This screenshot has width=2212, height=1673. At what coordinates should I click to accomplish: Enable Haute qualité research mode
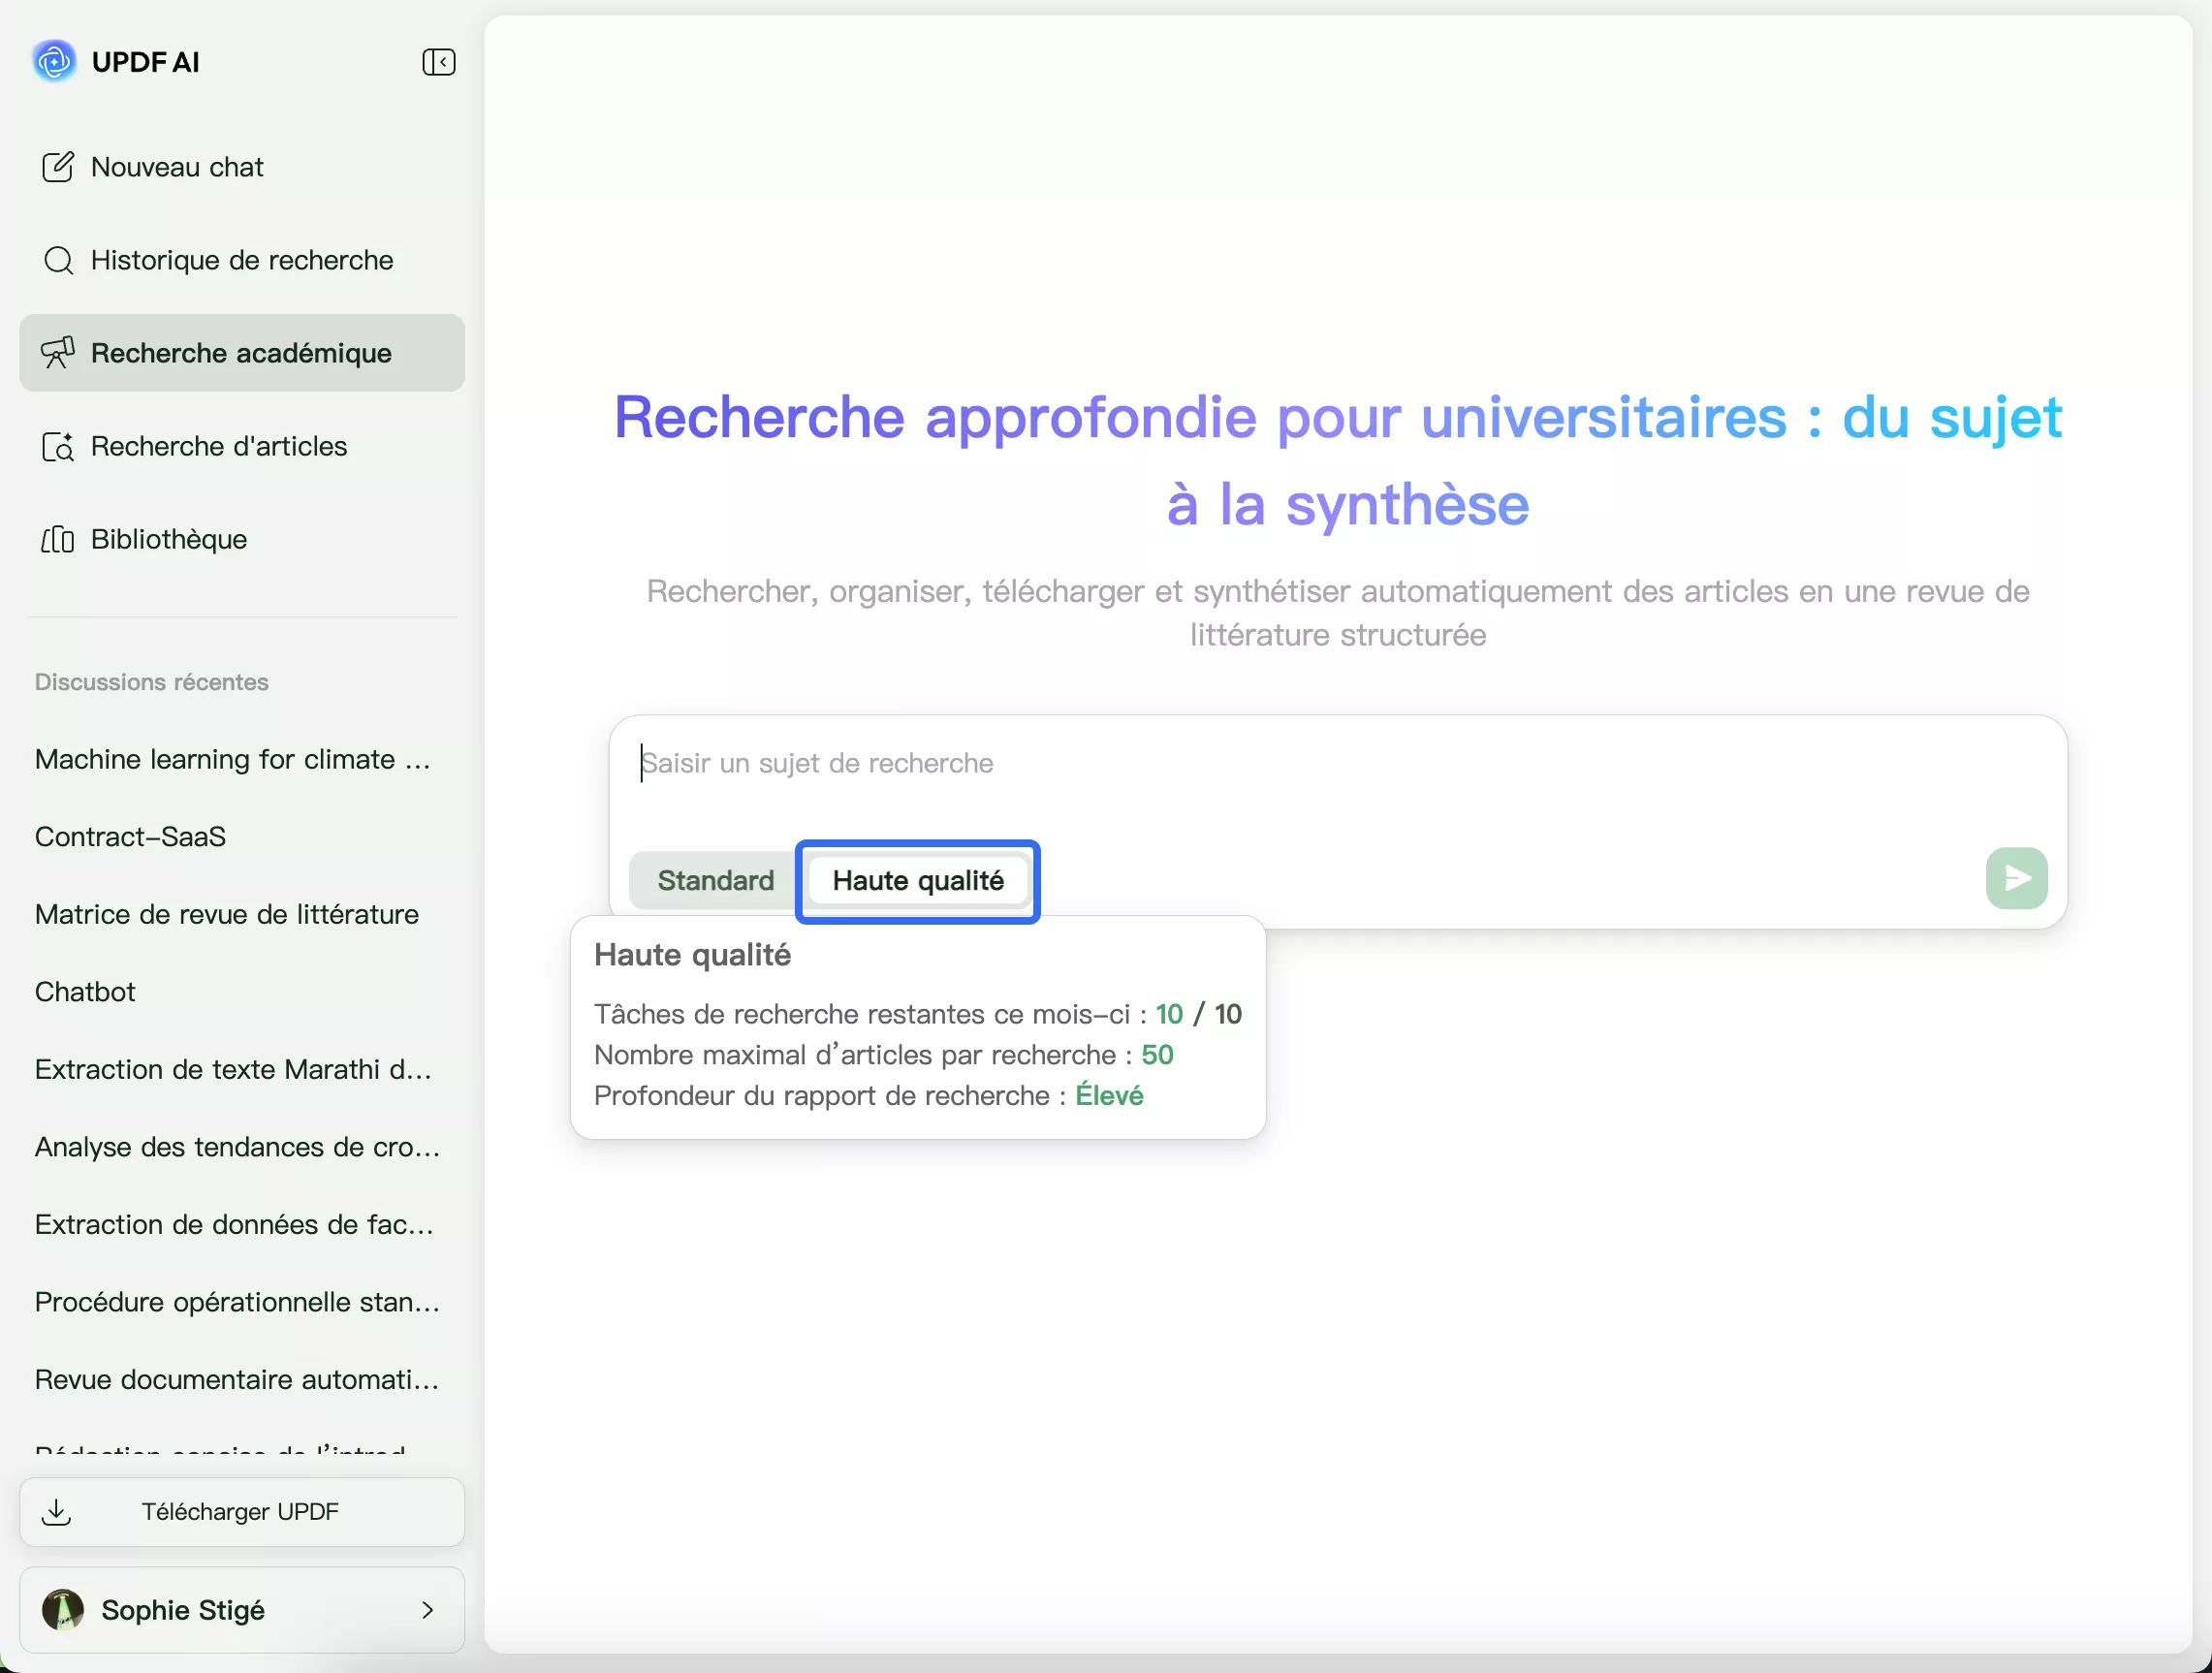pyautogui.click(x=917, y=880)
